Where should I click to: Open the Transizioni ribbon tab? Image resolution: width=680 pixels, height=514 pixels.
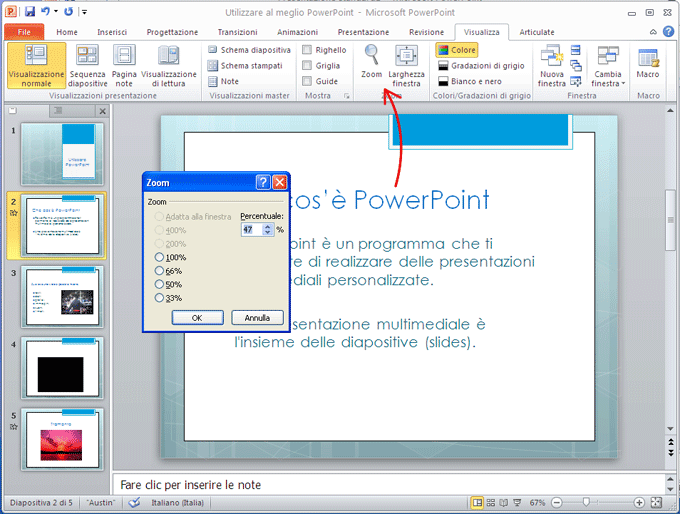point(237,32)
